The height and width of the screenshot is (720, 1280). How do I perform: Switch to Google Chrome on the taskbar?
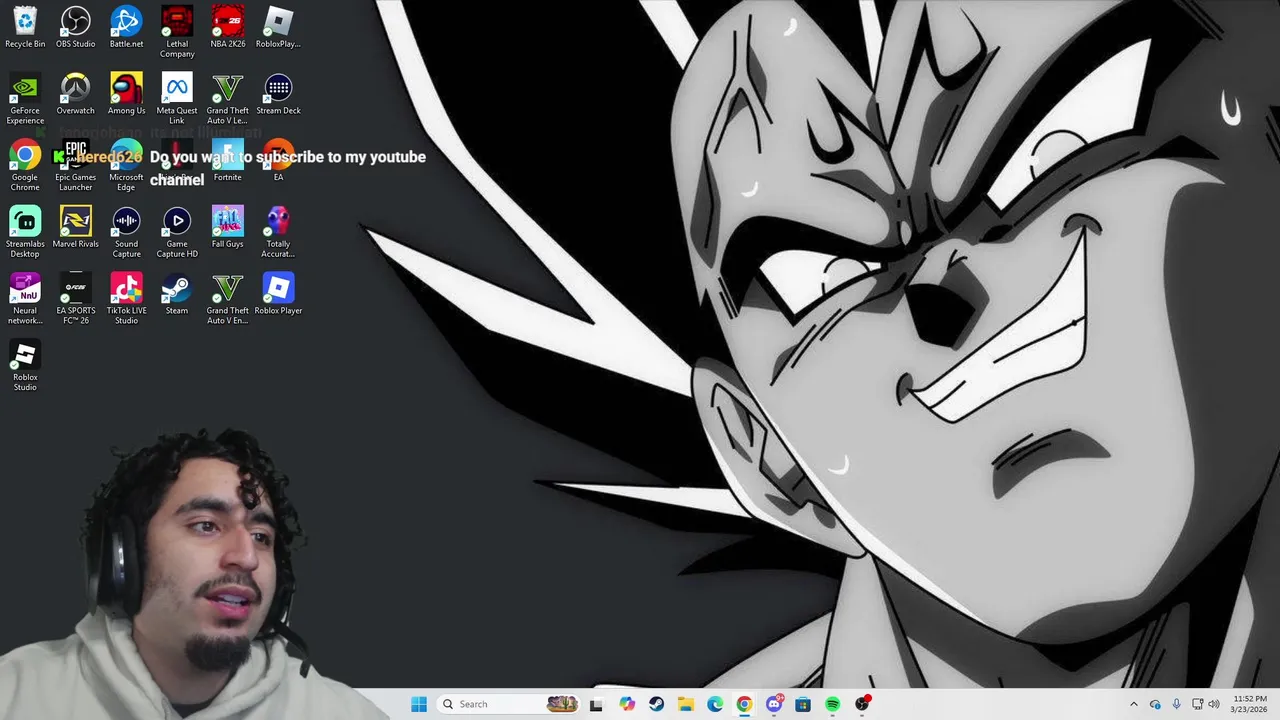(744, 704)
